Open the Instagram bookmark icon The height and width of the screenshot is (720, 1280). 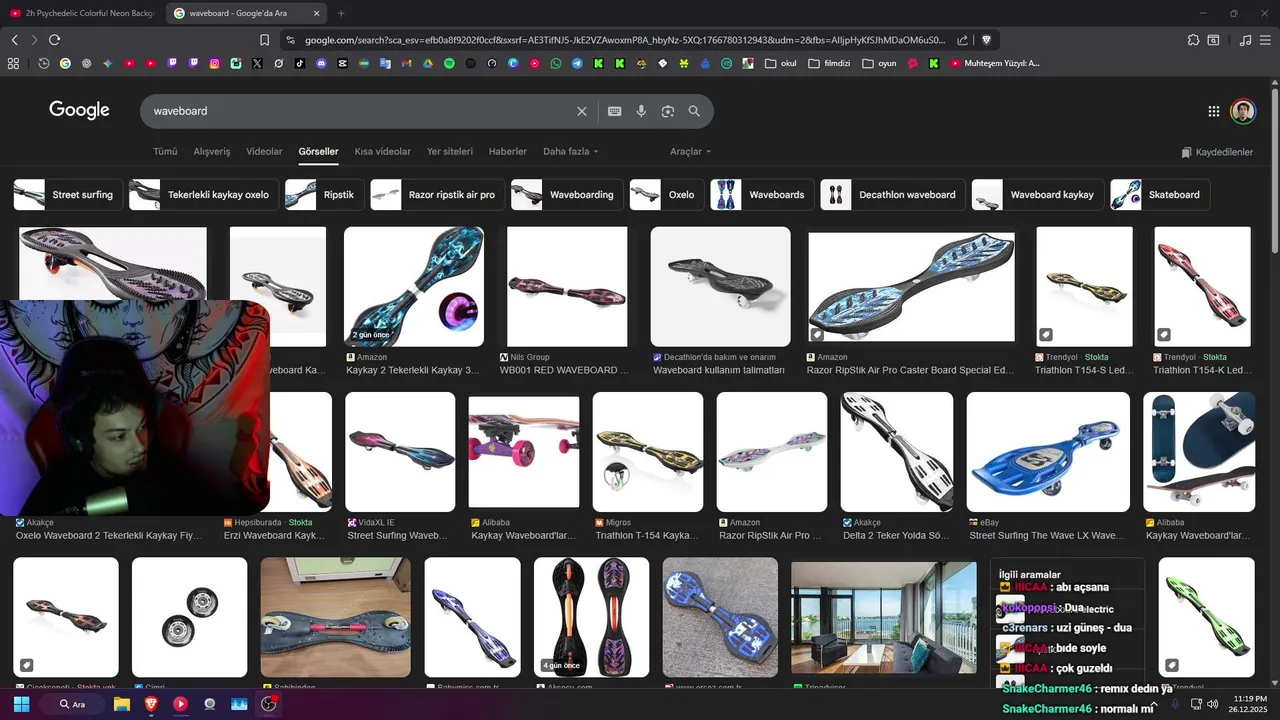(x=214, y=63)
